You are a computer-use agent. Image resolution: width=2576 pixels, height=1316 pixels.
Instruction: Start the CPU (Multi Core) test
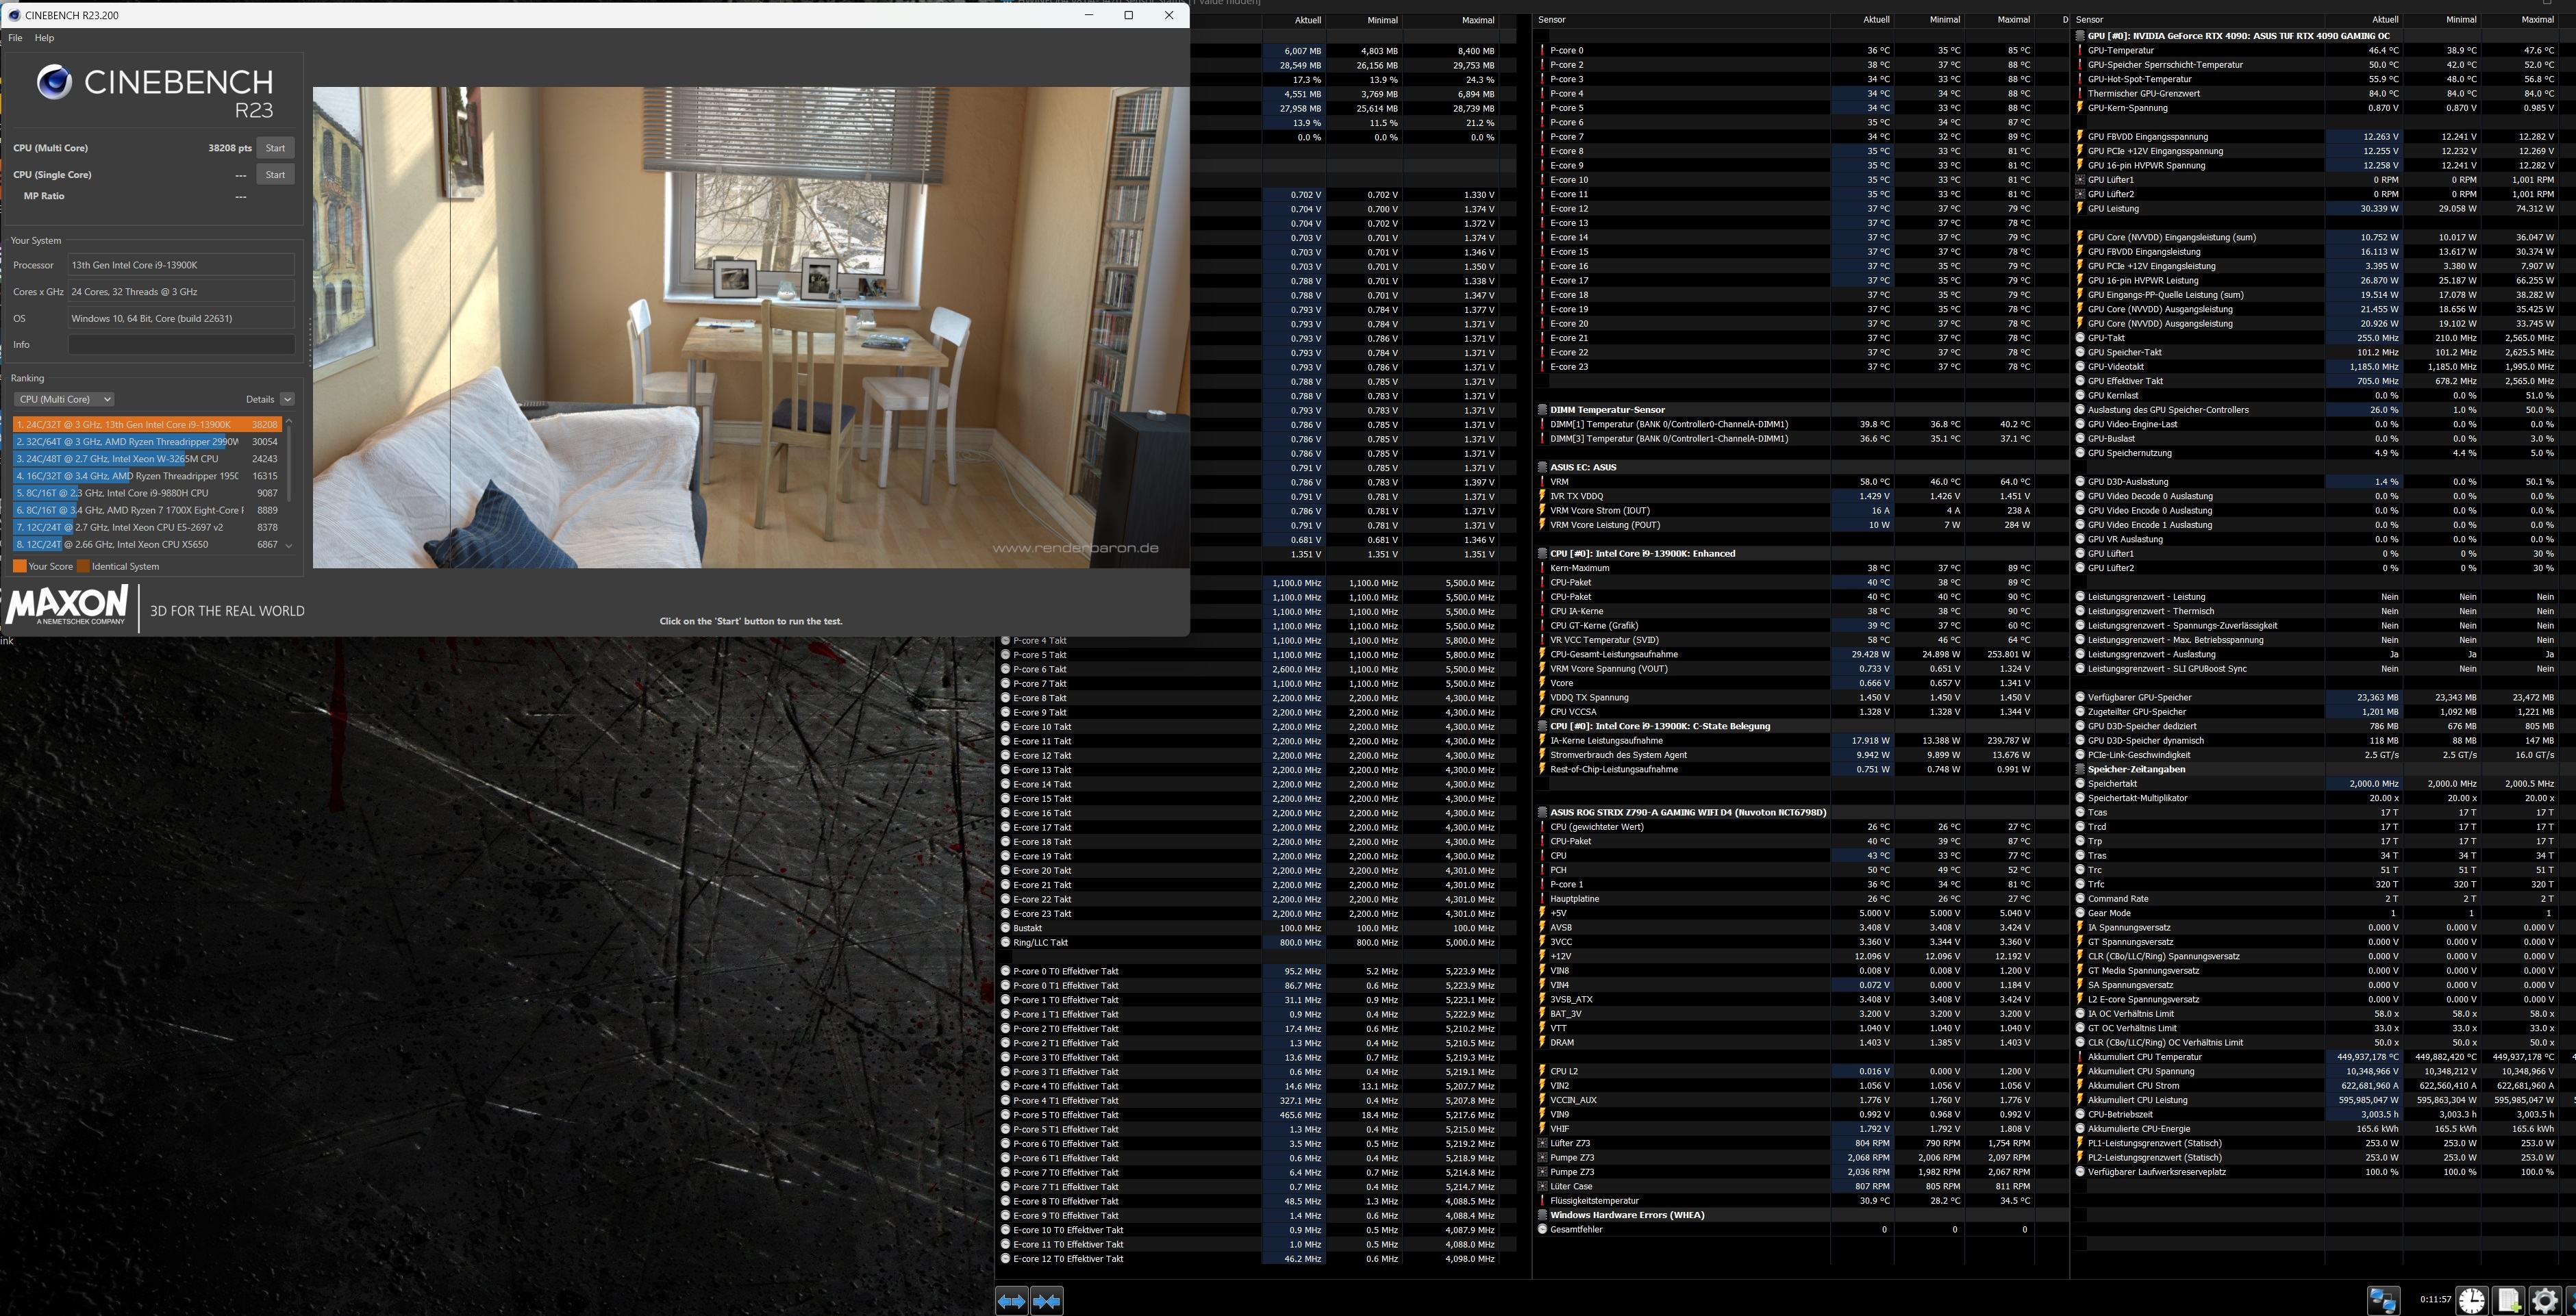pos(275,148)
